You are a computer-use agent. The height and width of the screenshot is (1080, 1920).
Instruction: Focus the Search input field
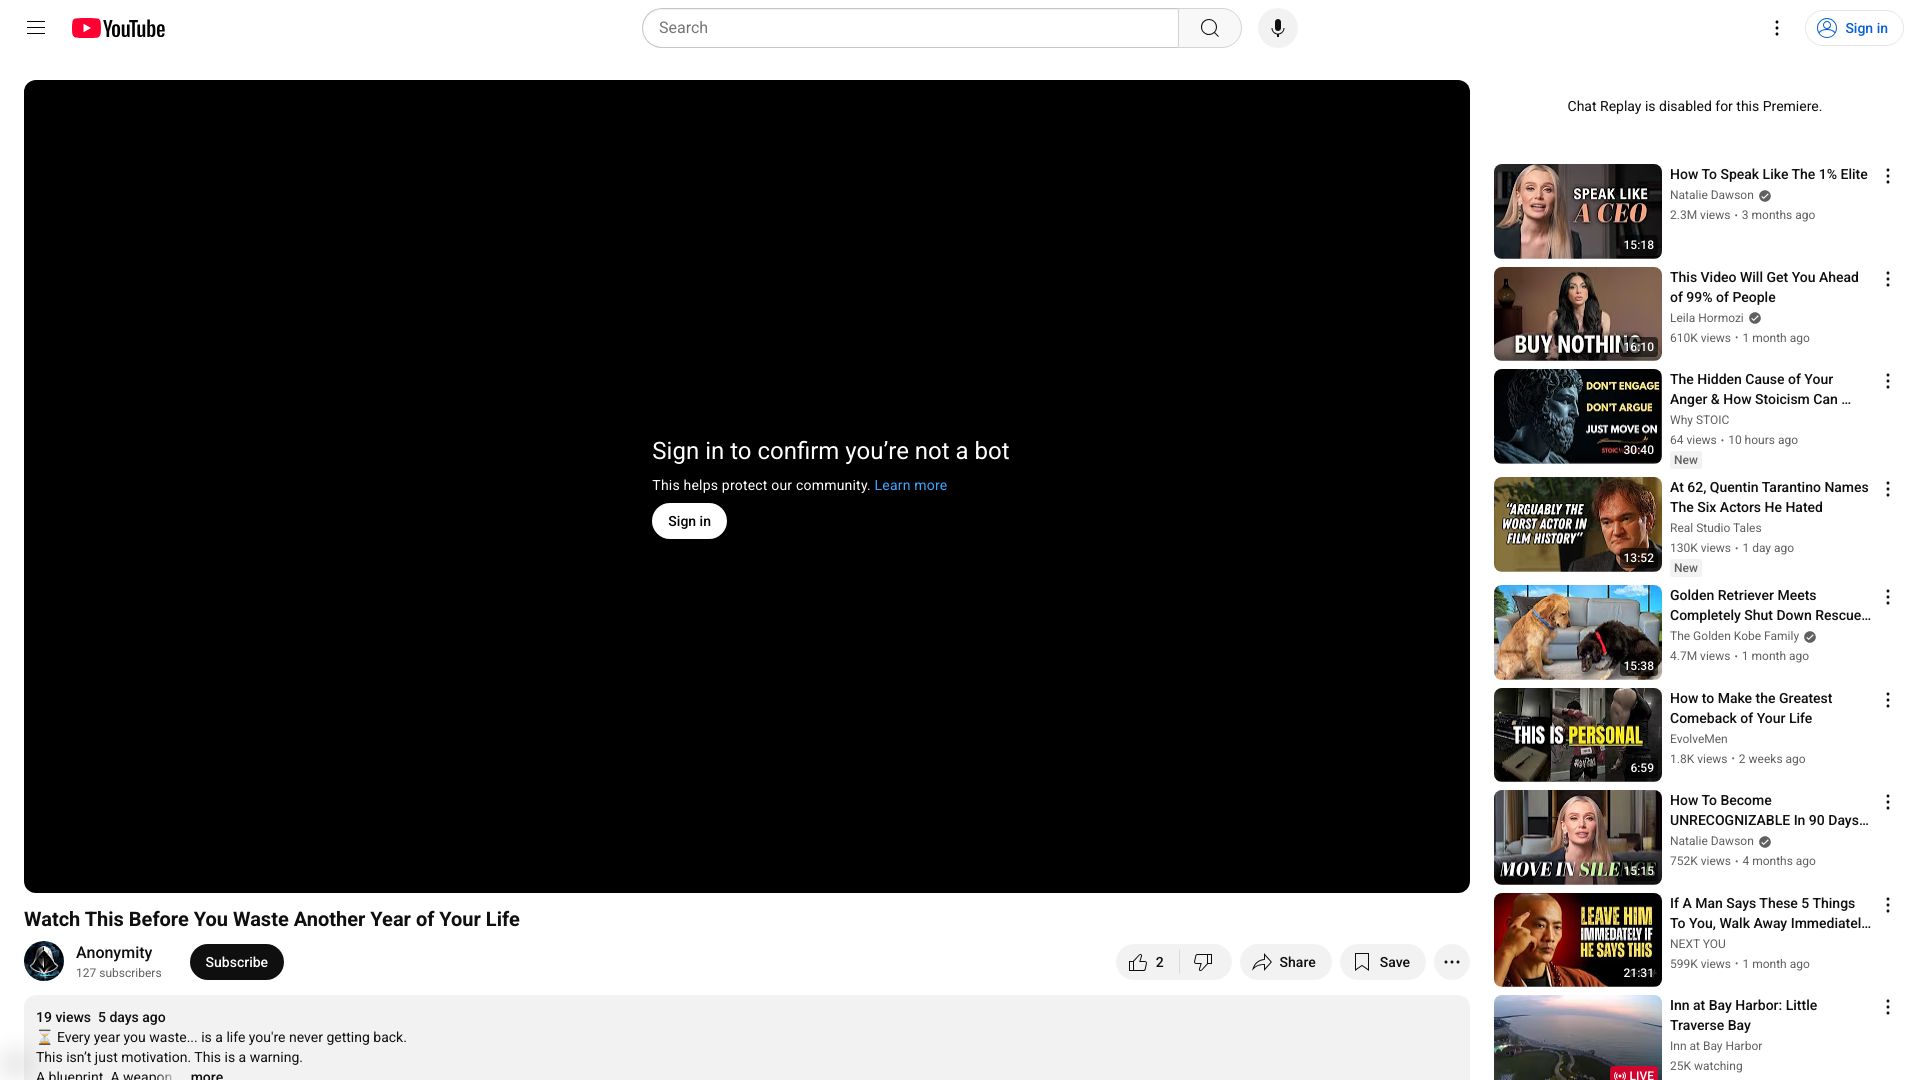coord(910,28)
